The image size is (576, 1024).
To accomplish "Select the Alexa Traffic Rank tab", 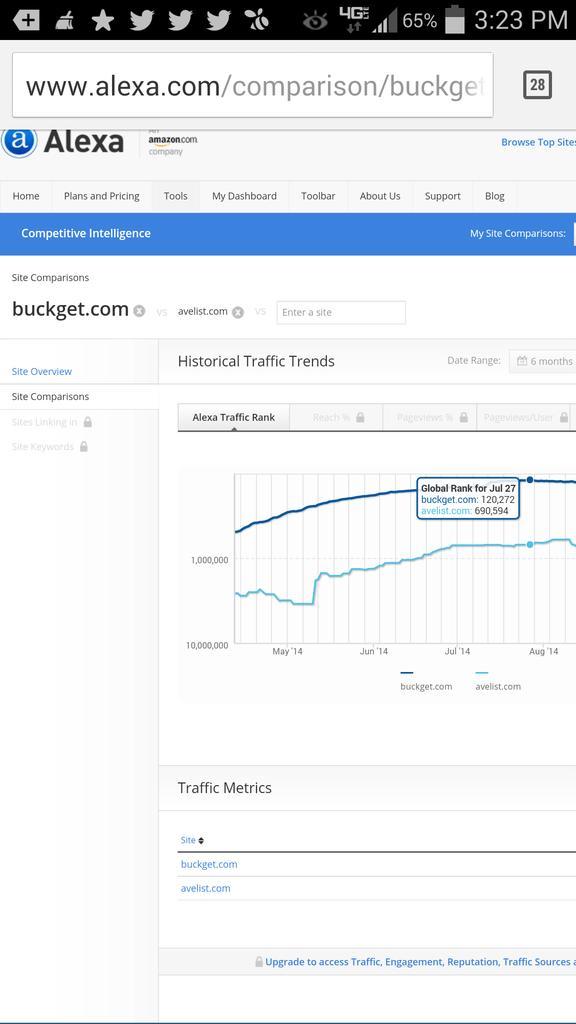I will tap(234, 417).
